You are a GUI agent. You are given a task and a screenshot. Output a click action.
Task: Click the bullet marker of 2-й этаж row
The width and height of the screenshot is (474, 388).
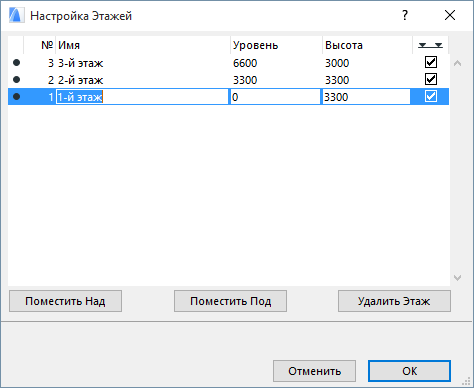(16, 80)
